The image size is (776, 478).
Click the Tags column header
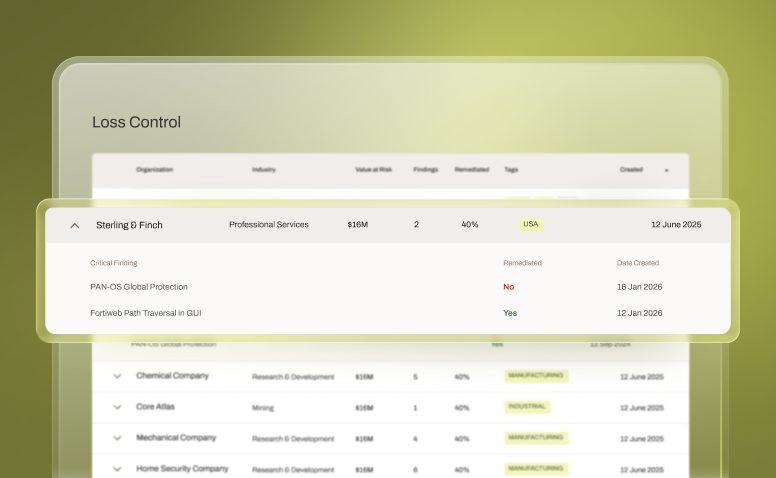tap(511, 170)
